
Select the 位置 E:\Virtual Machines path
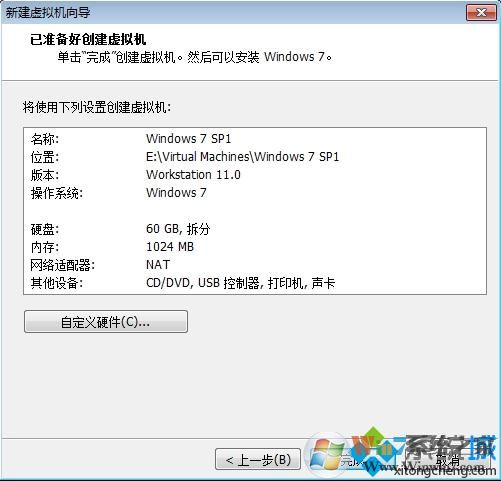(242, 157)
